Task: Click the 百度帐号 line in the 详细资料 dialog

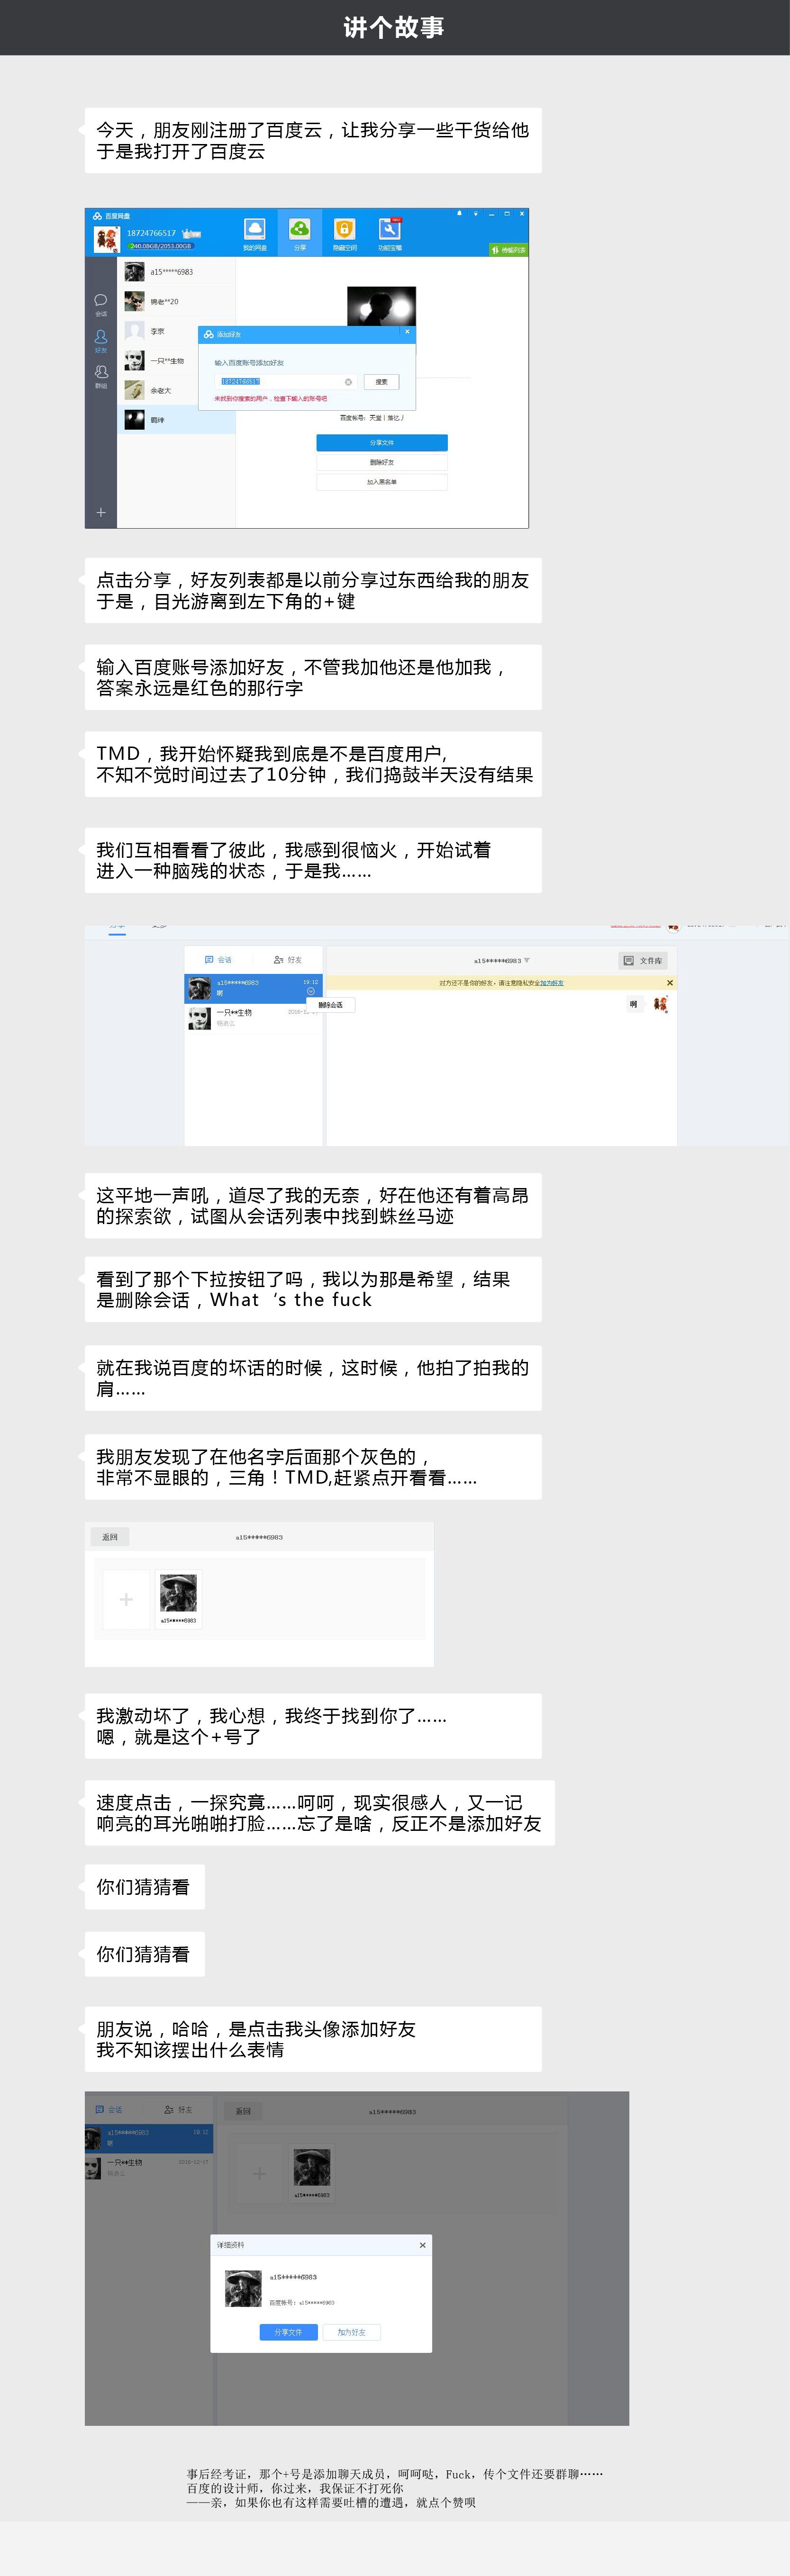Action: click(302, 2303)
